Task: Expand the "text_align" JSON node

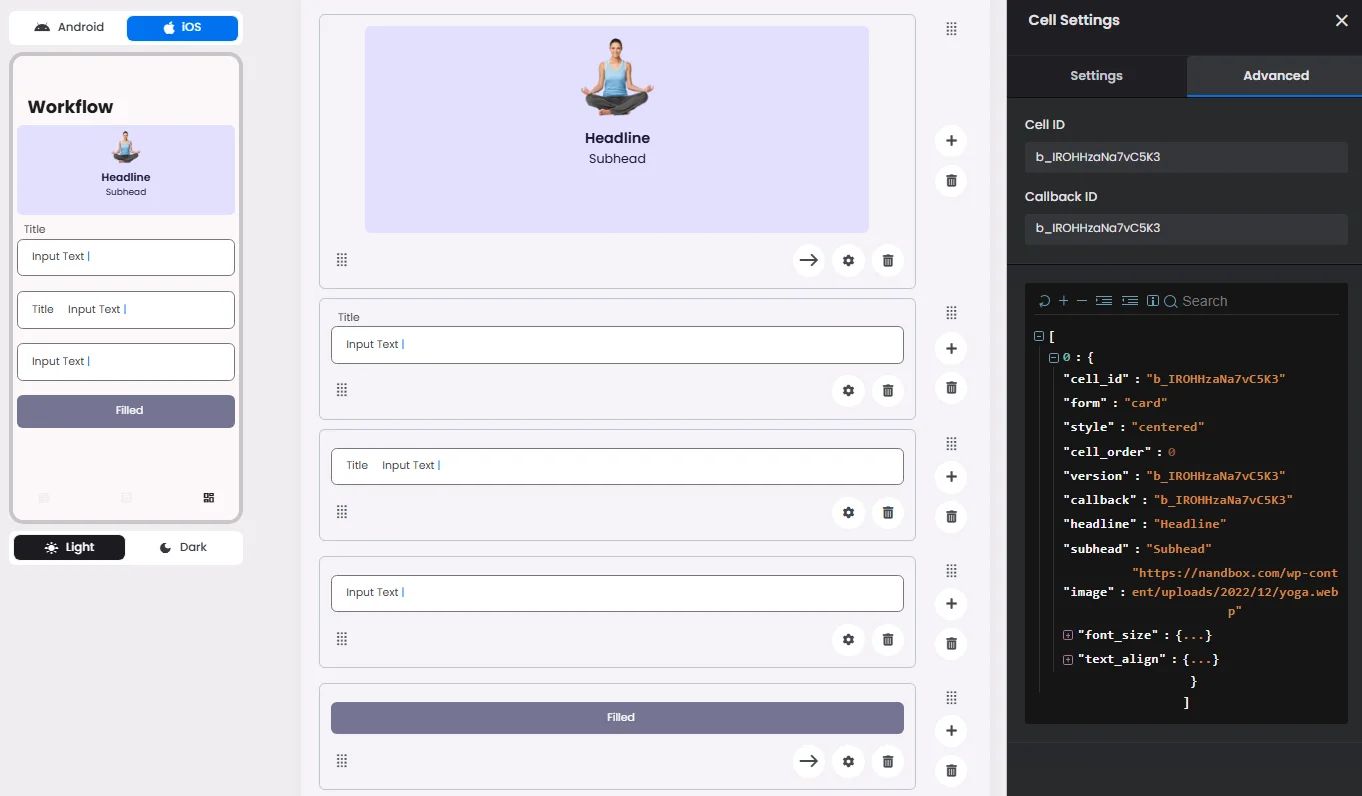Action: [1068, 659]
